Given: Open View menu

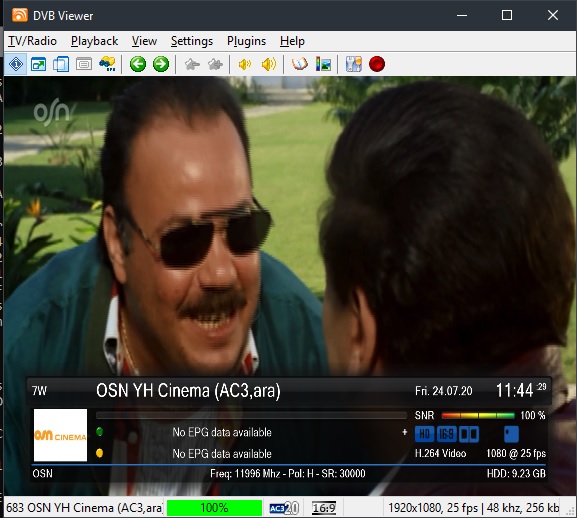Looking at the screenshot, I should 144,41.
